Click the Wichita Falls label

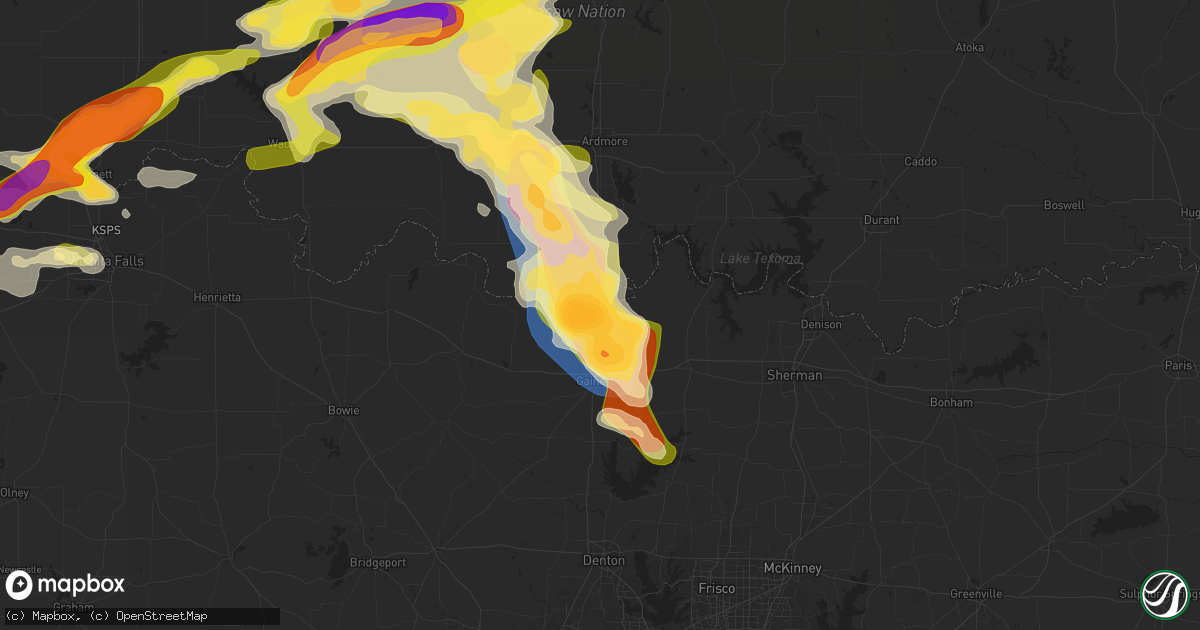(108, 261)
